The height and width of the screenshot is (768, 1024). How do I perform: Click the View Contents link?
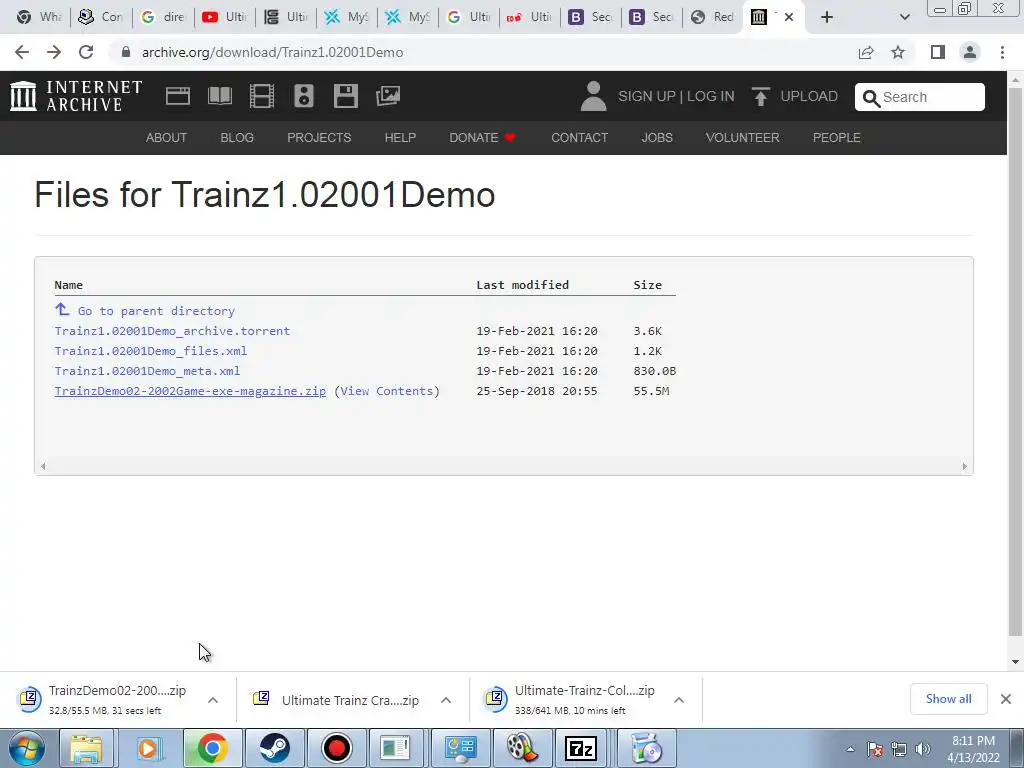pyautogui.click(x=387, y=391)
